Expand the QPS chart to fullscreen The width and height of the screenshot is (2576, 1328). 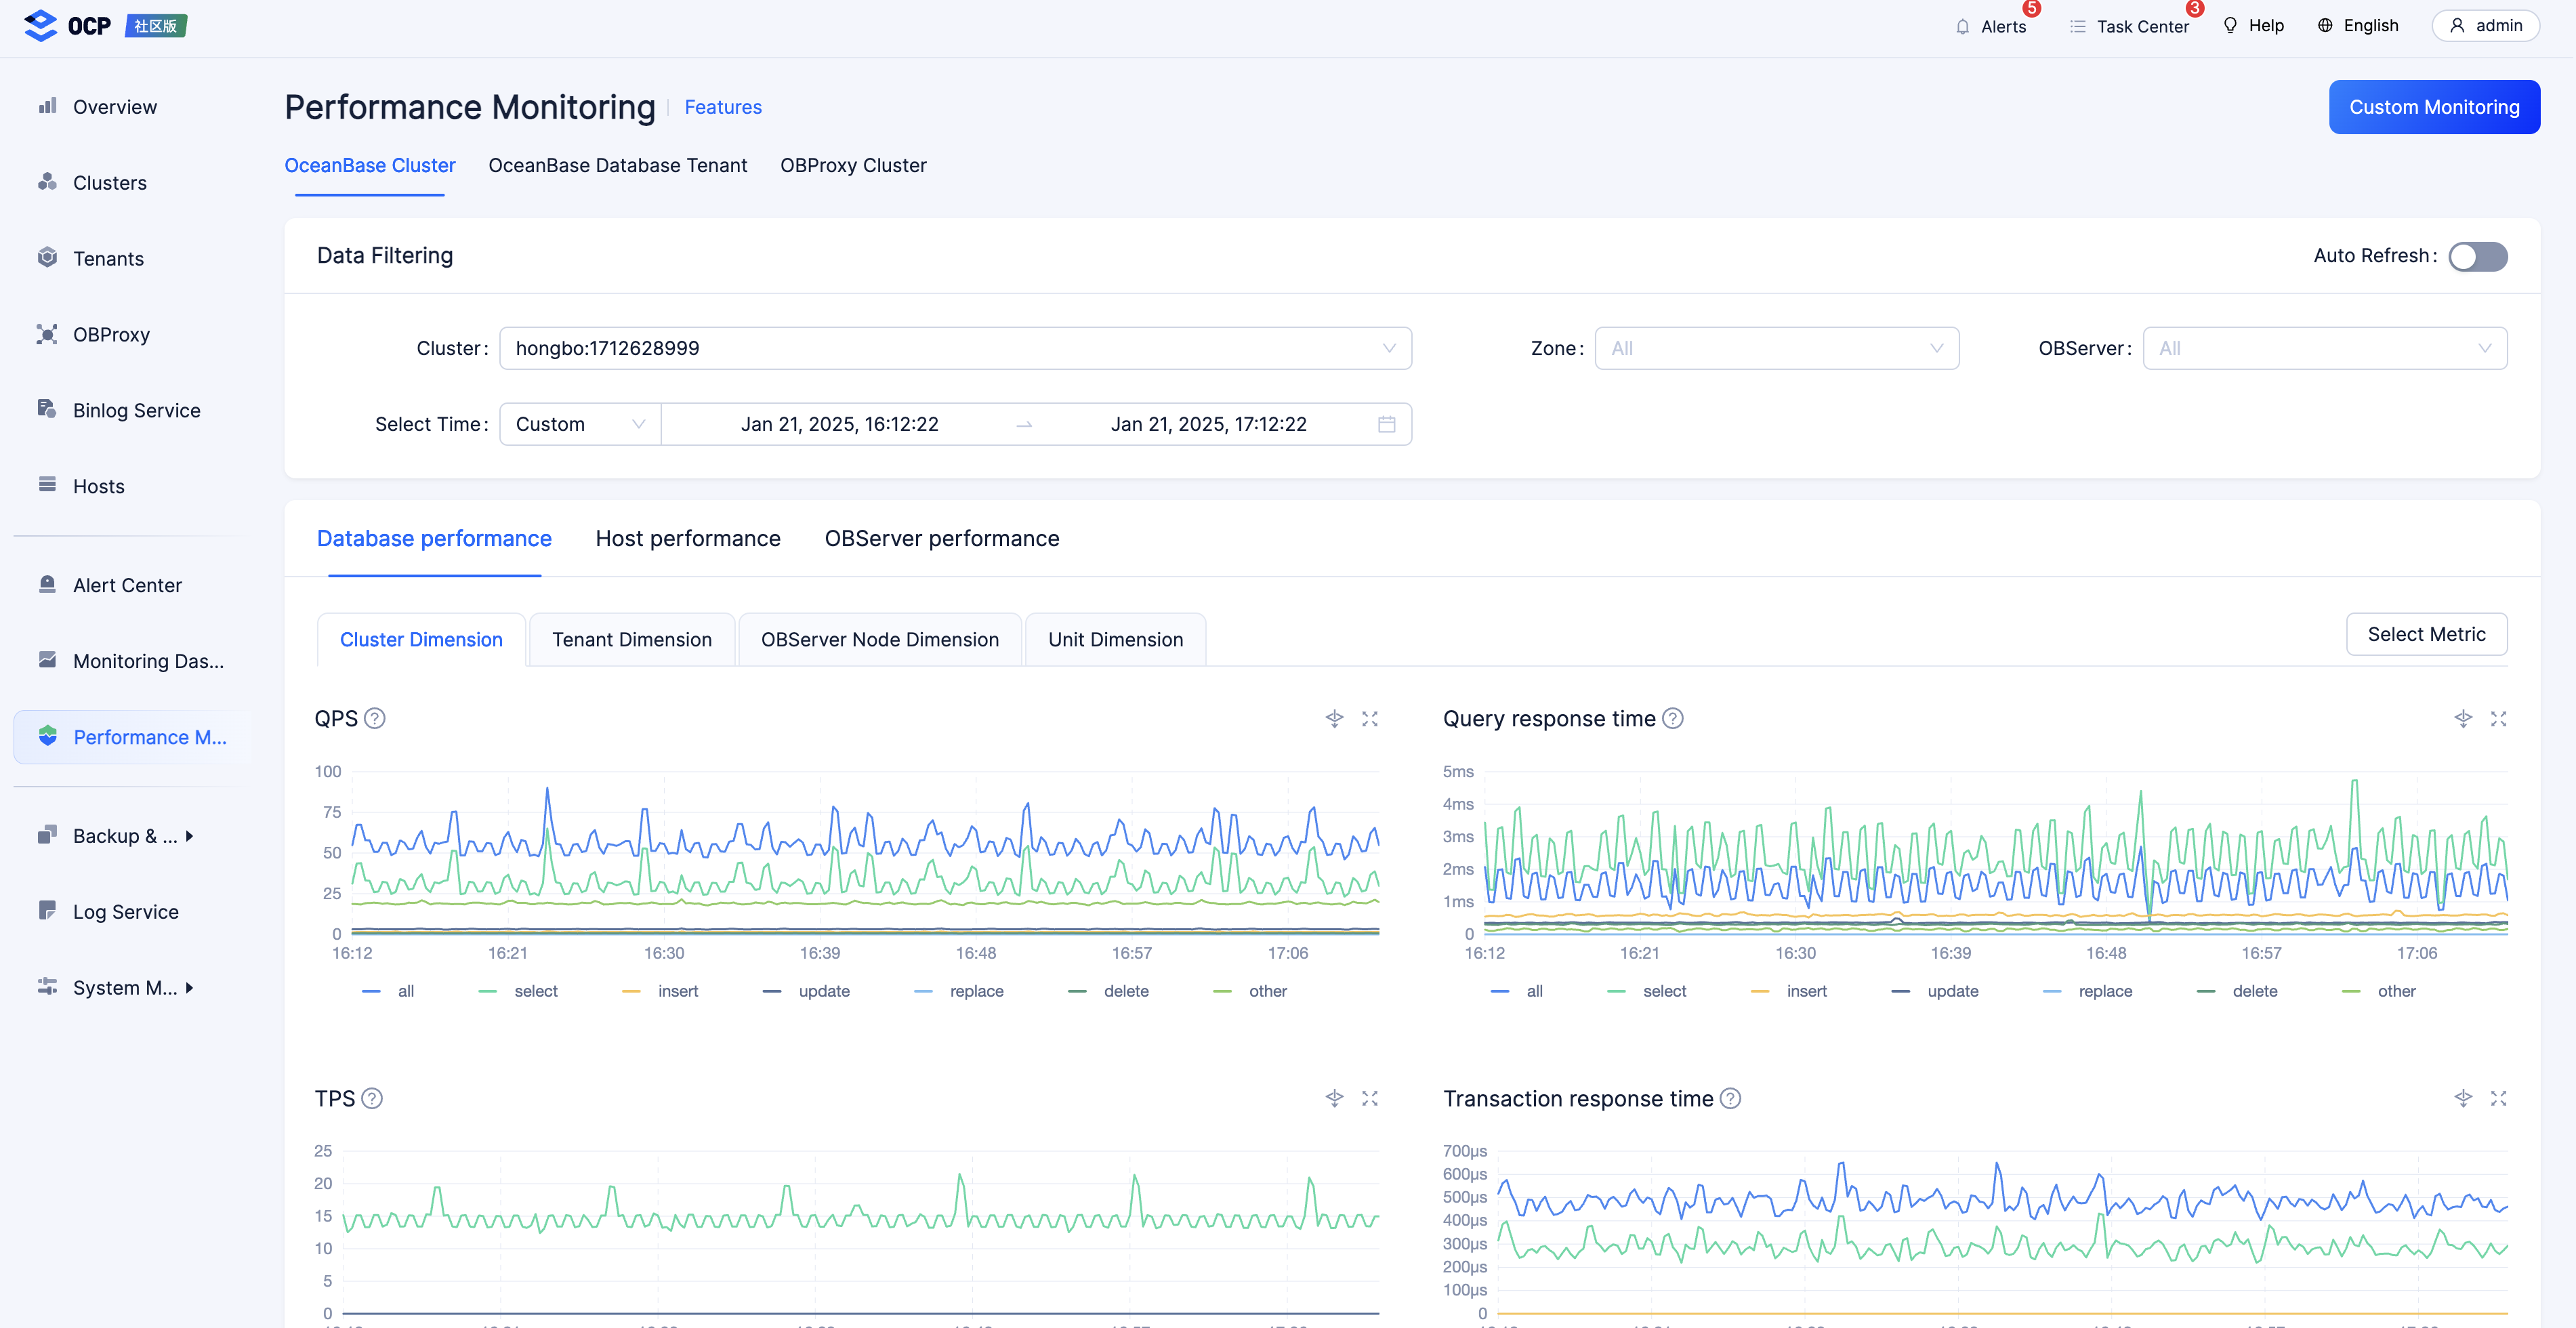[1370, 719]
